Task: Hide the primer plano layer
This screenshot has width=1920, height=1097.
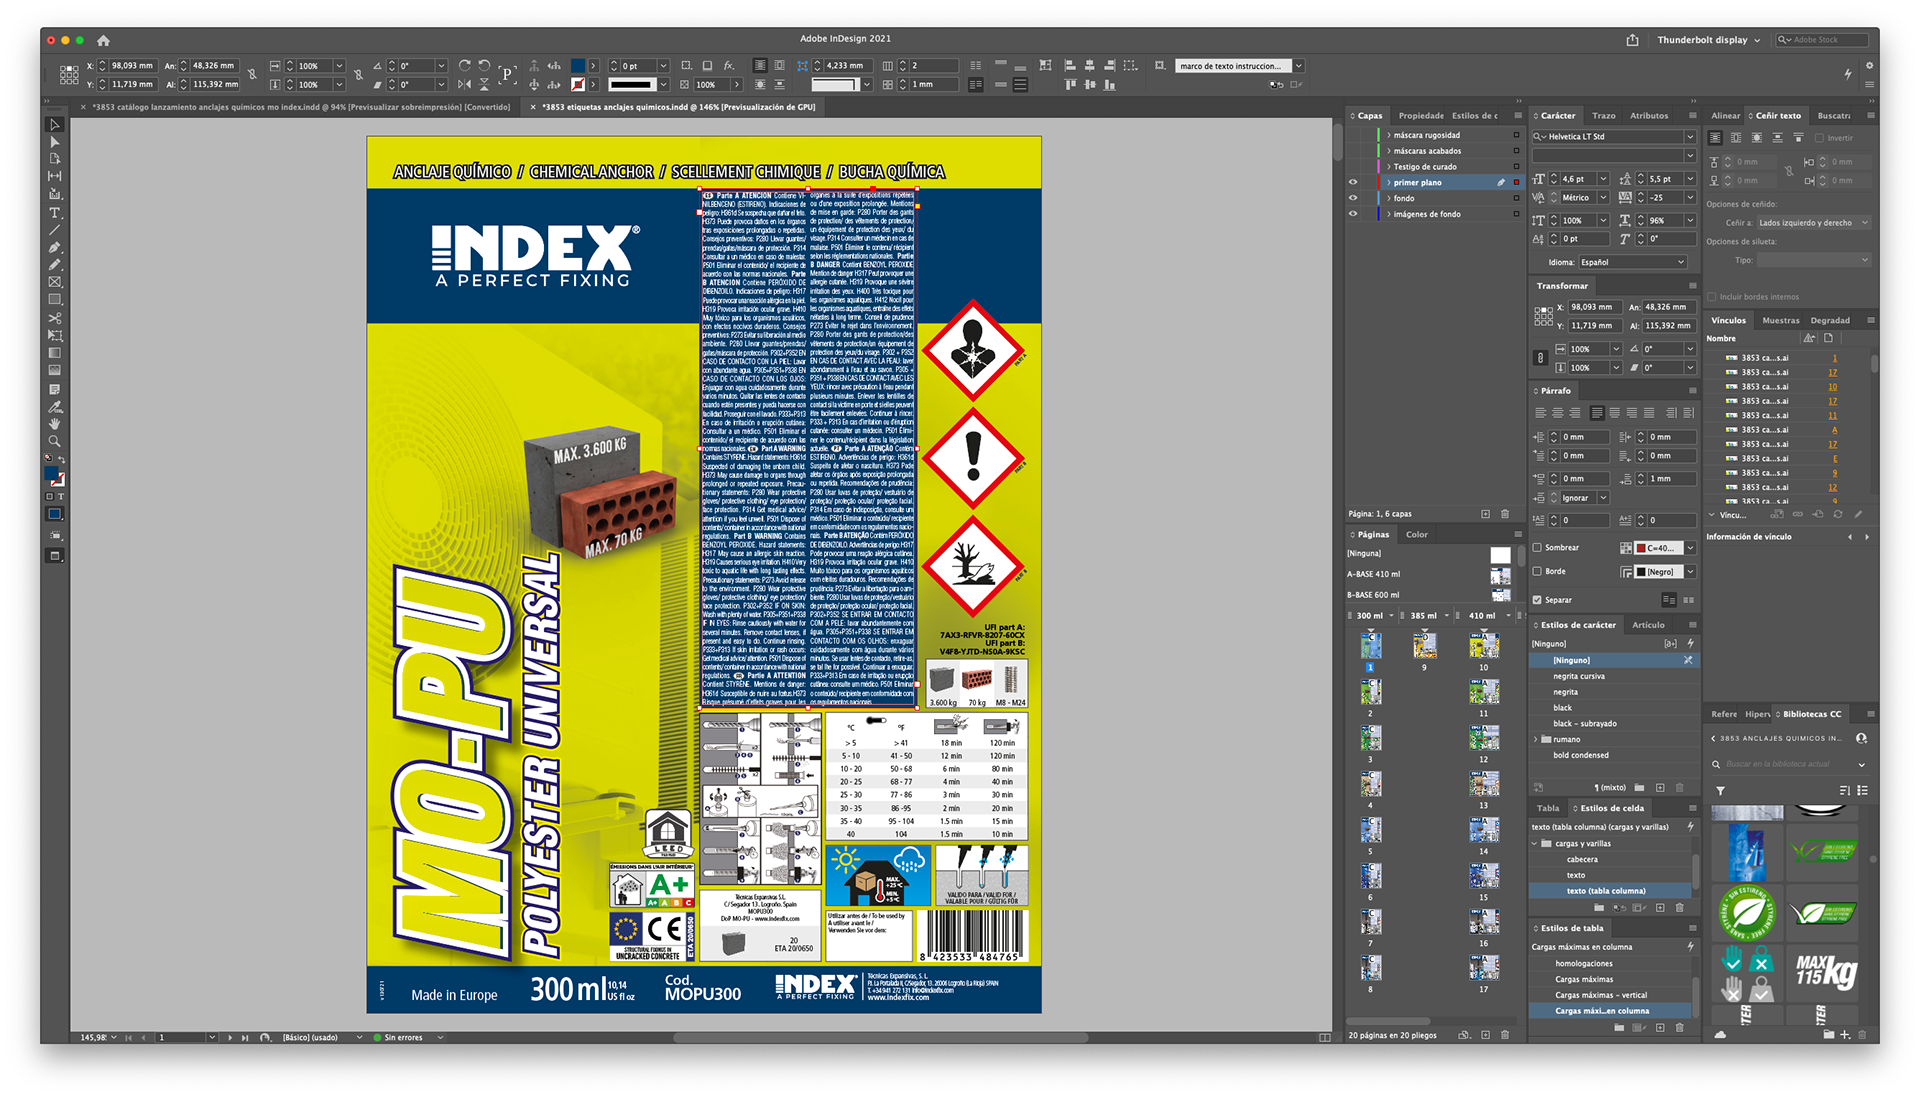Action: (x=1353, y=183)
